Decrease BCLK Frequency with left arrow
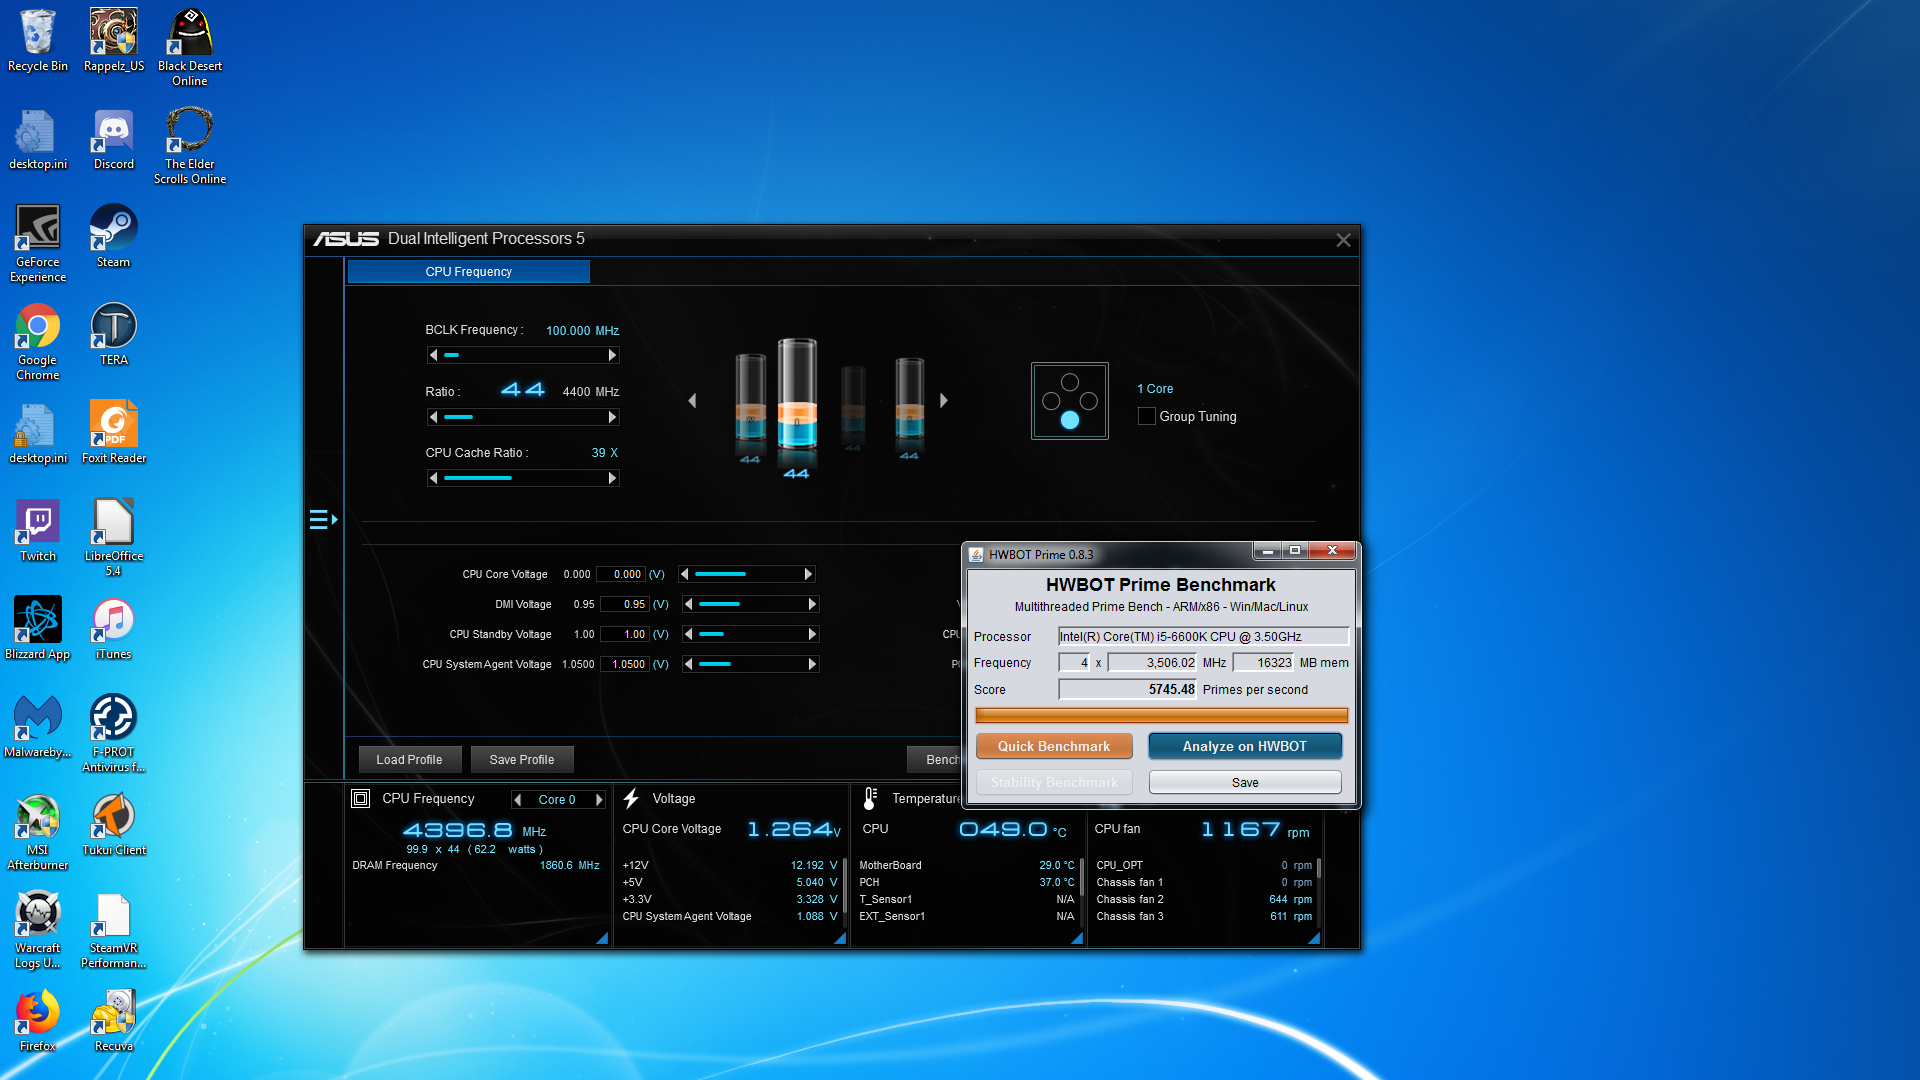The image size is (1920, 1080). pos(433,355)
